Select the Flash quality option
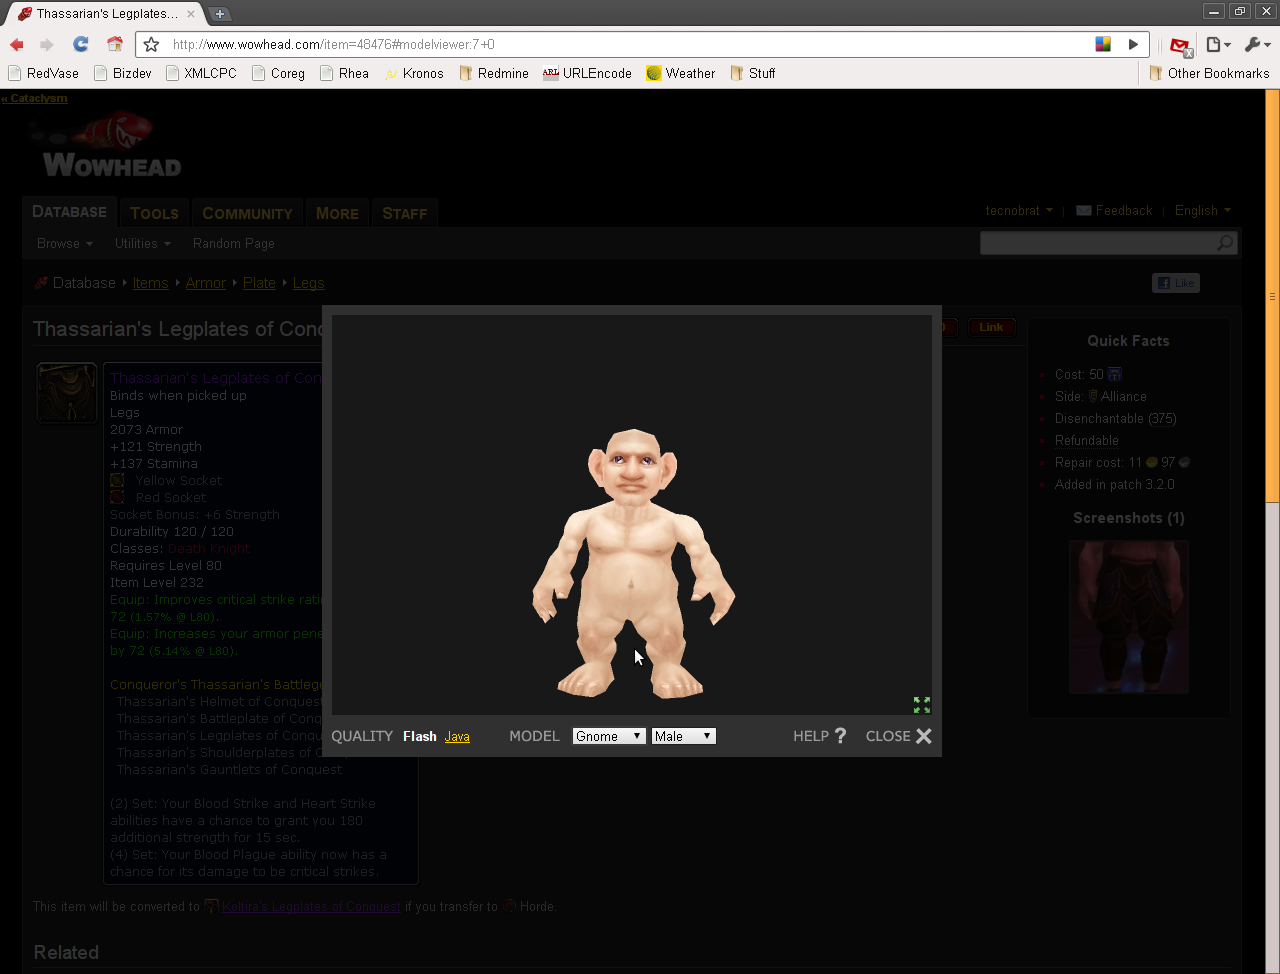Viewport: 1280px width, 974px height. [x=420, y=736]
